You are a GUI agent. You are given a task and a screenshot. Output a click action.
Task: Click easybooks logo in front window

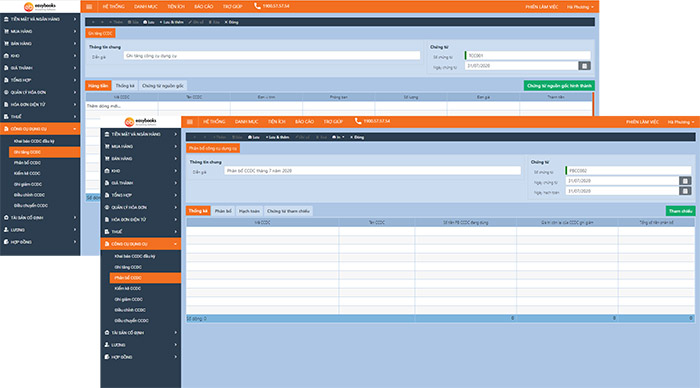click(x=141, y=121)
